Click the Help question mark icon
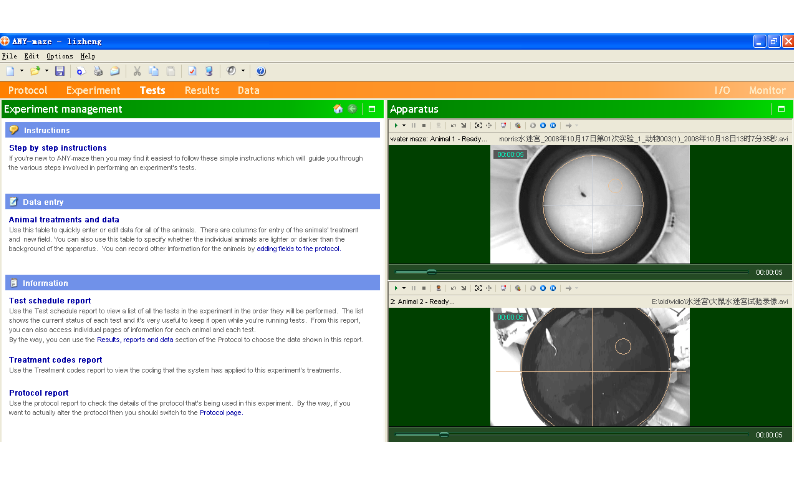This screenshot has height=491, width=794. (x=261, y=72)
